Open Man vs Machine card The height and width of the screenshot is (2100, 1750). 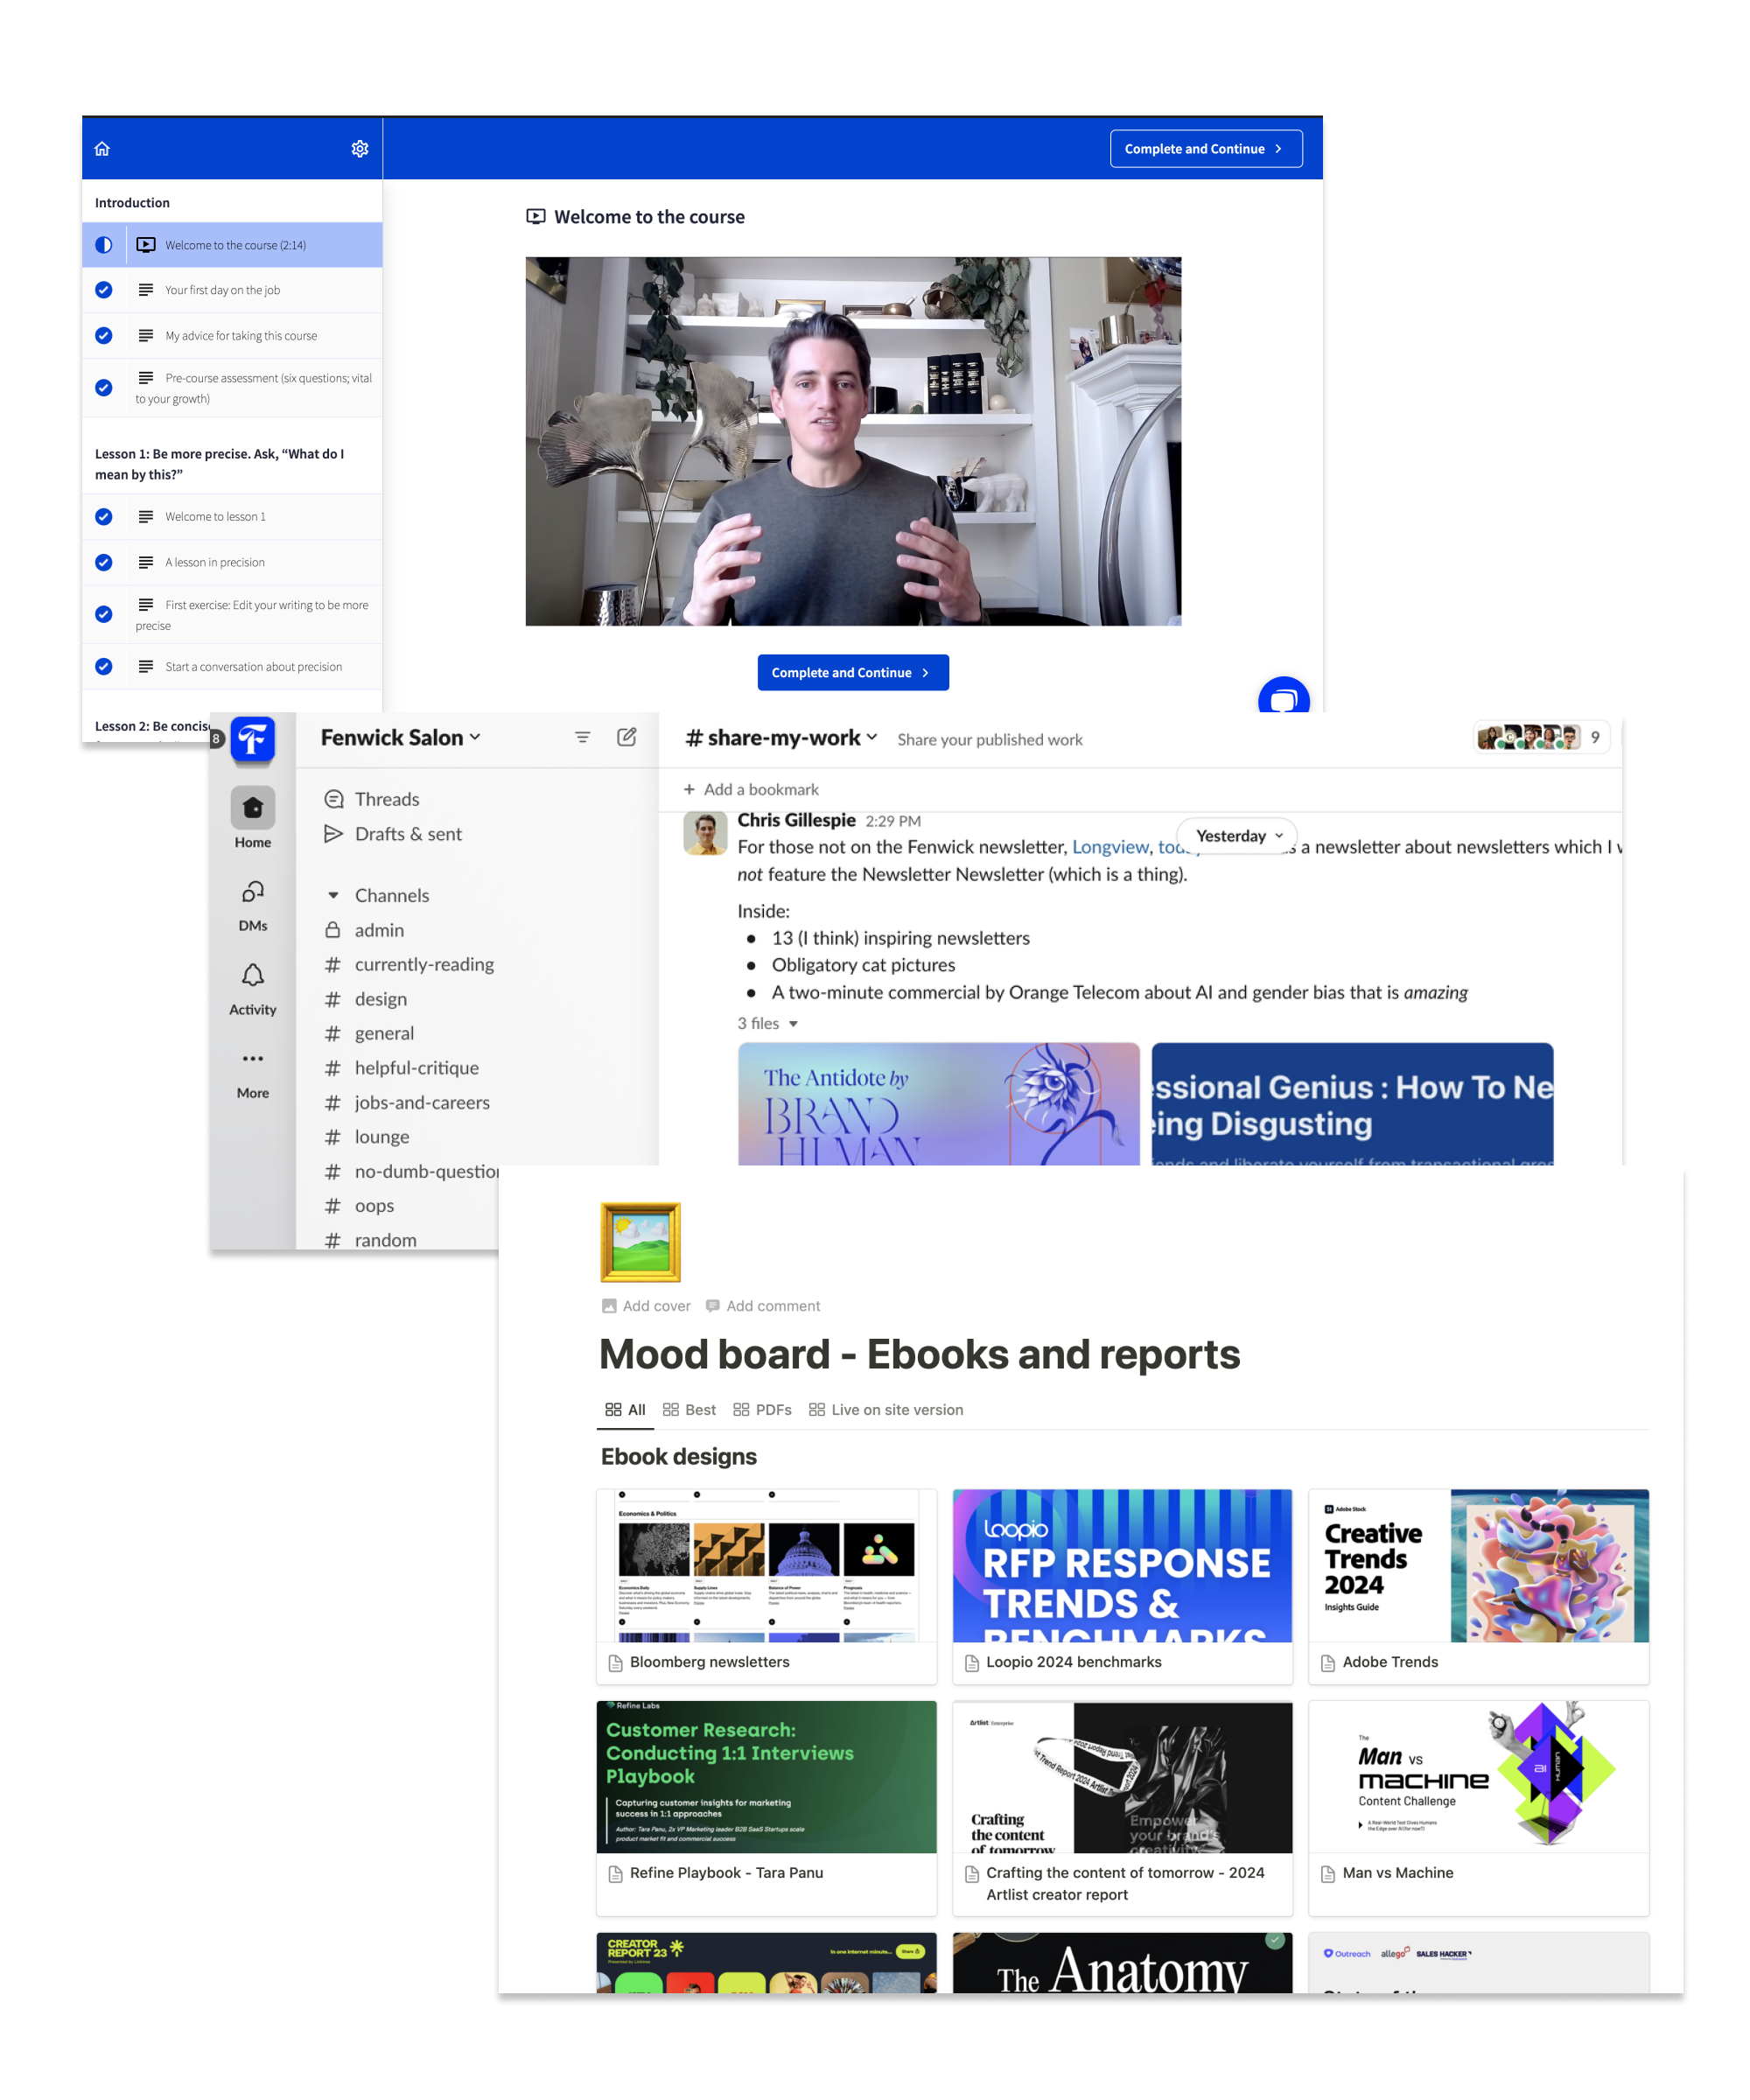pos(1479,1808)
